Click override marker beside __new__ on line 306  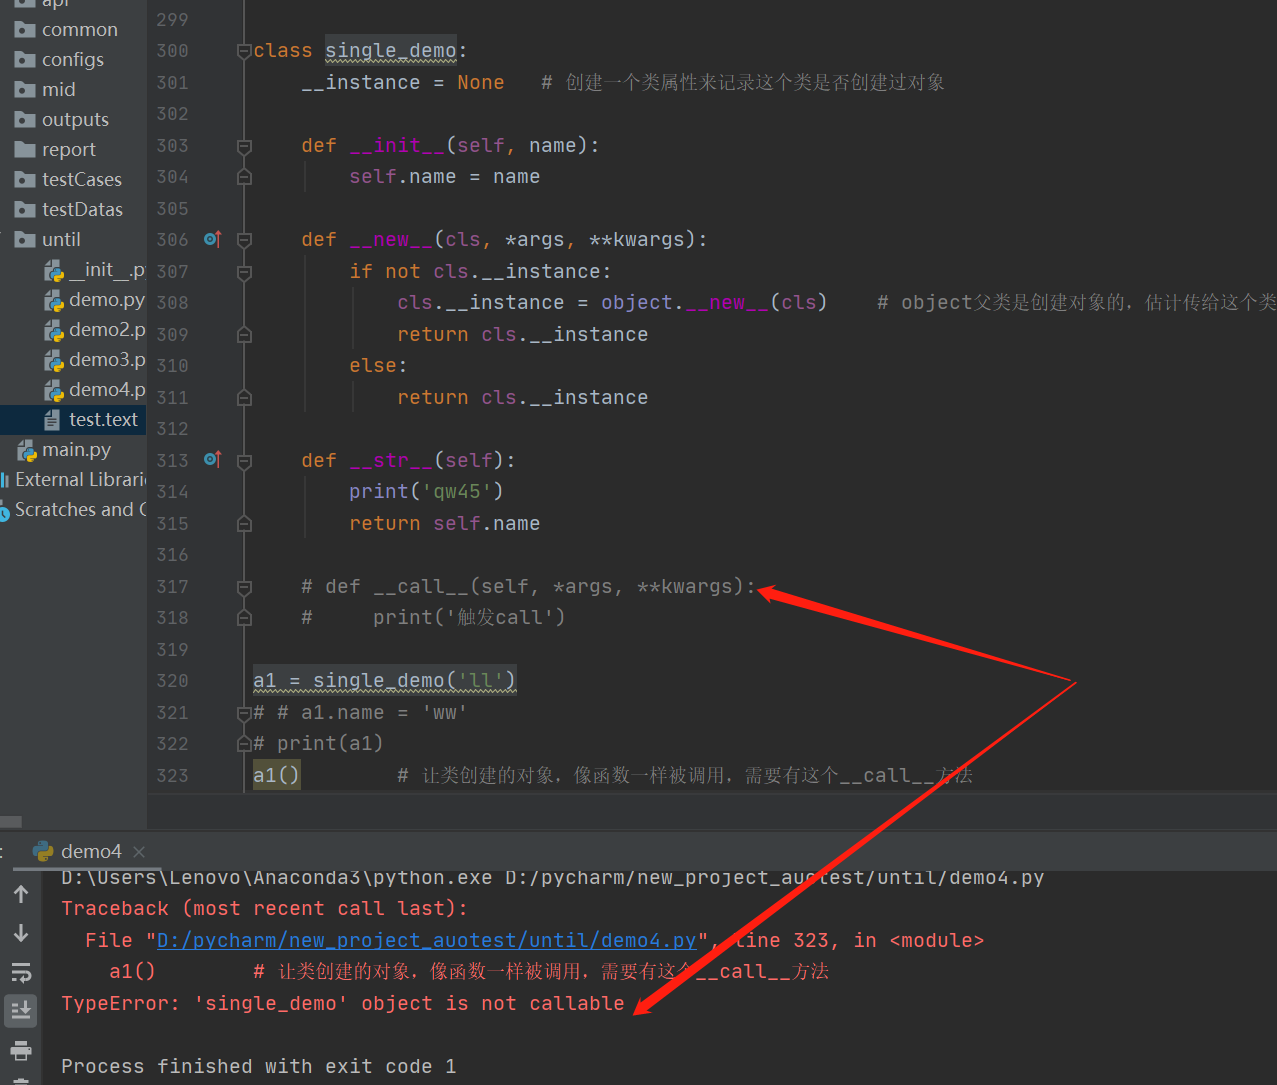tap(212, 239)
